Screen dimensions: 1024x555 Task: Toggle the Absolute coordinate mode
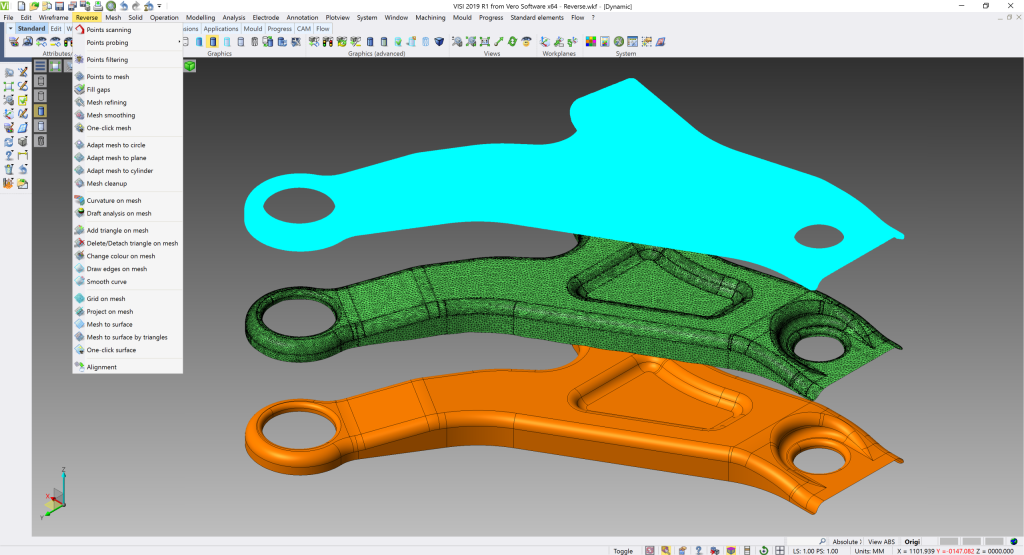tap(846, 541)
